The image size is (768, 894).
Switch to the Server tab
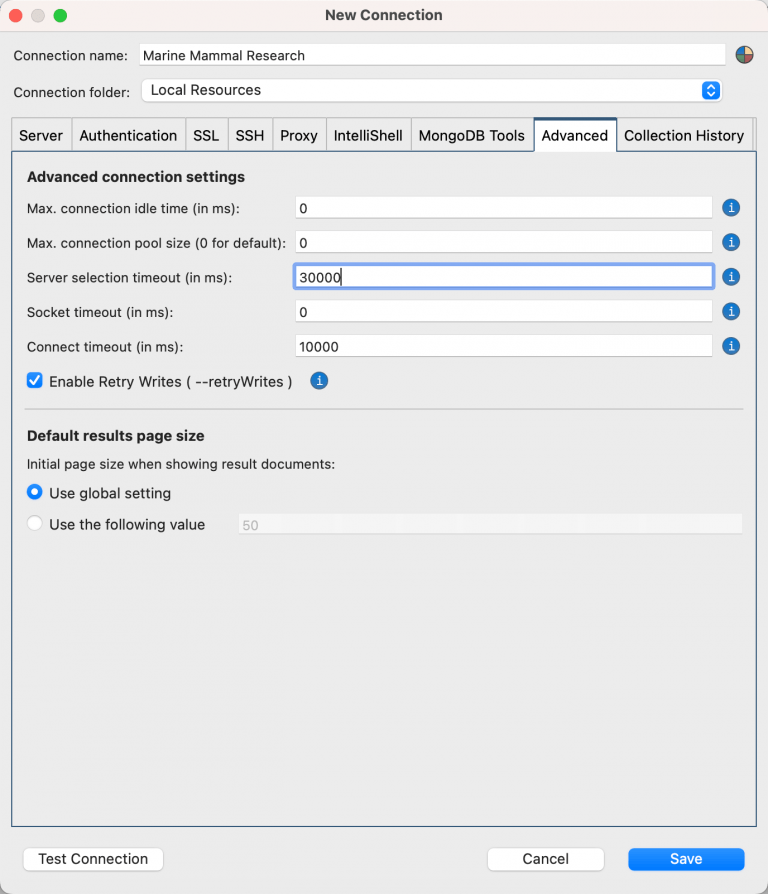(x=40, y=135)
